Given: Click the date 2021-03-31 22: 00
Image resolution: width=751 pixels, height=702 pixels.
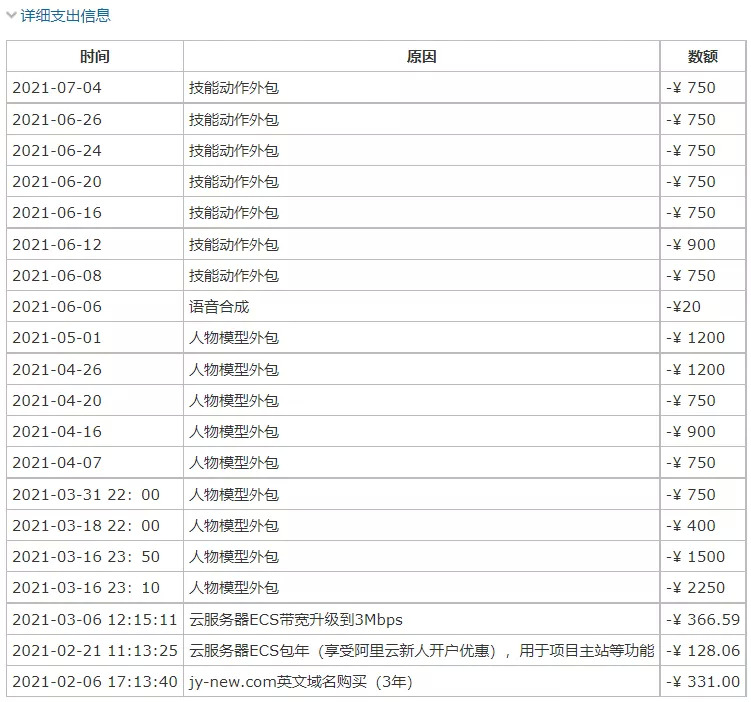Looking at the screenshot, I should point(86,495).
